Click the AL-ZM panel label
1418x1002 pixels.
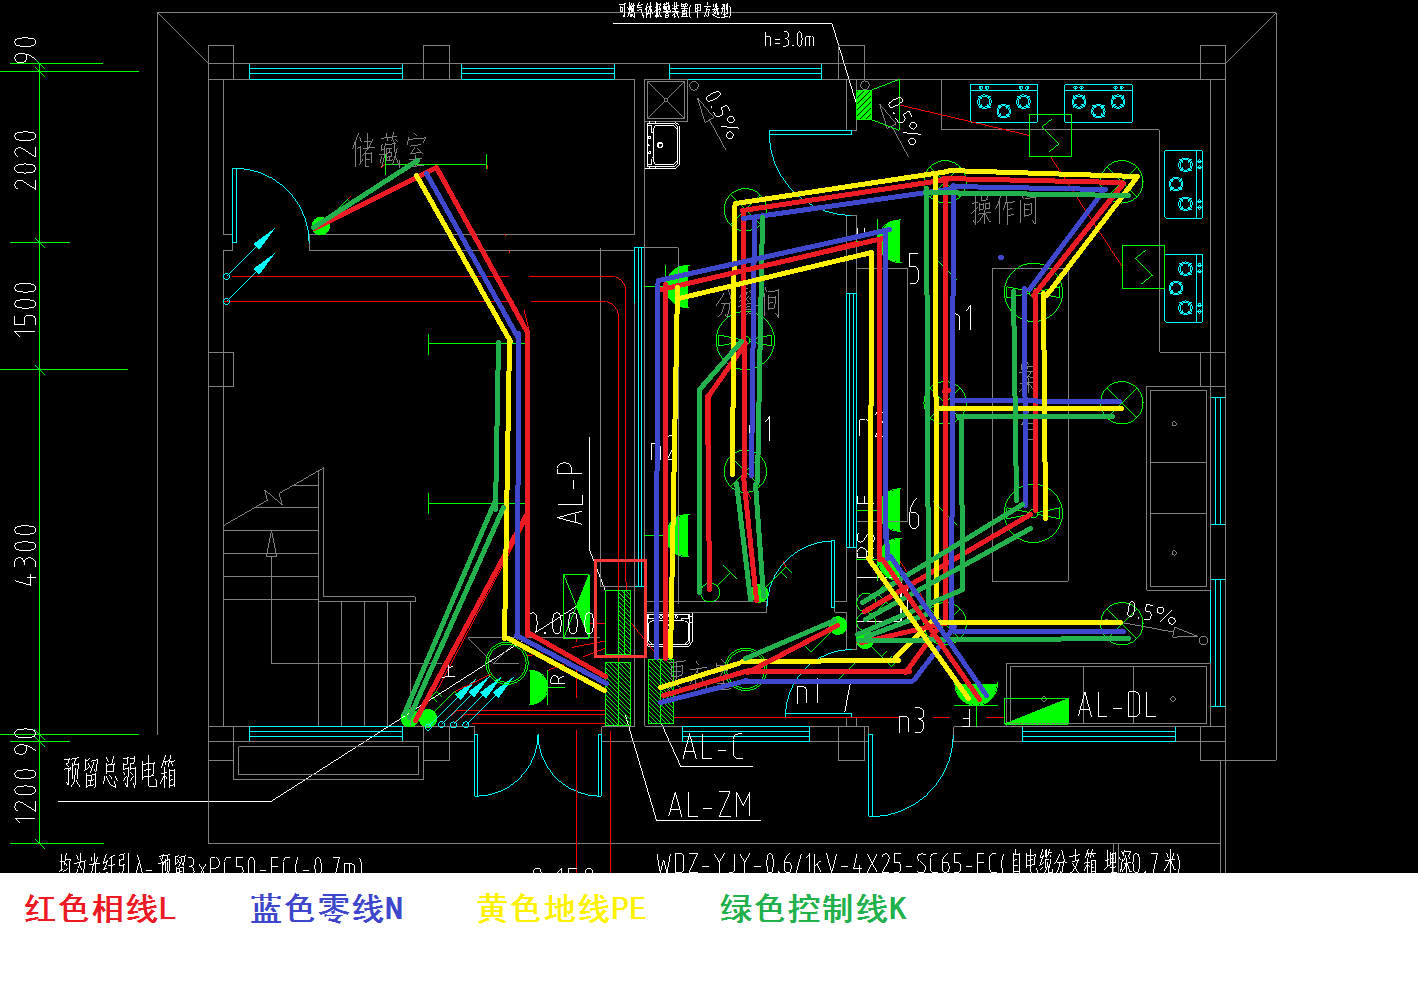point(710,804)
